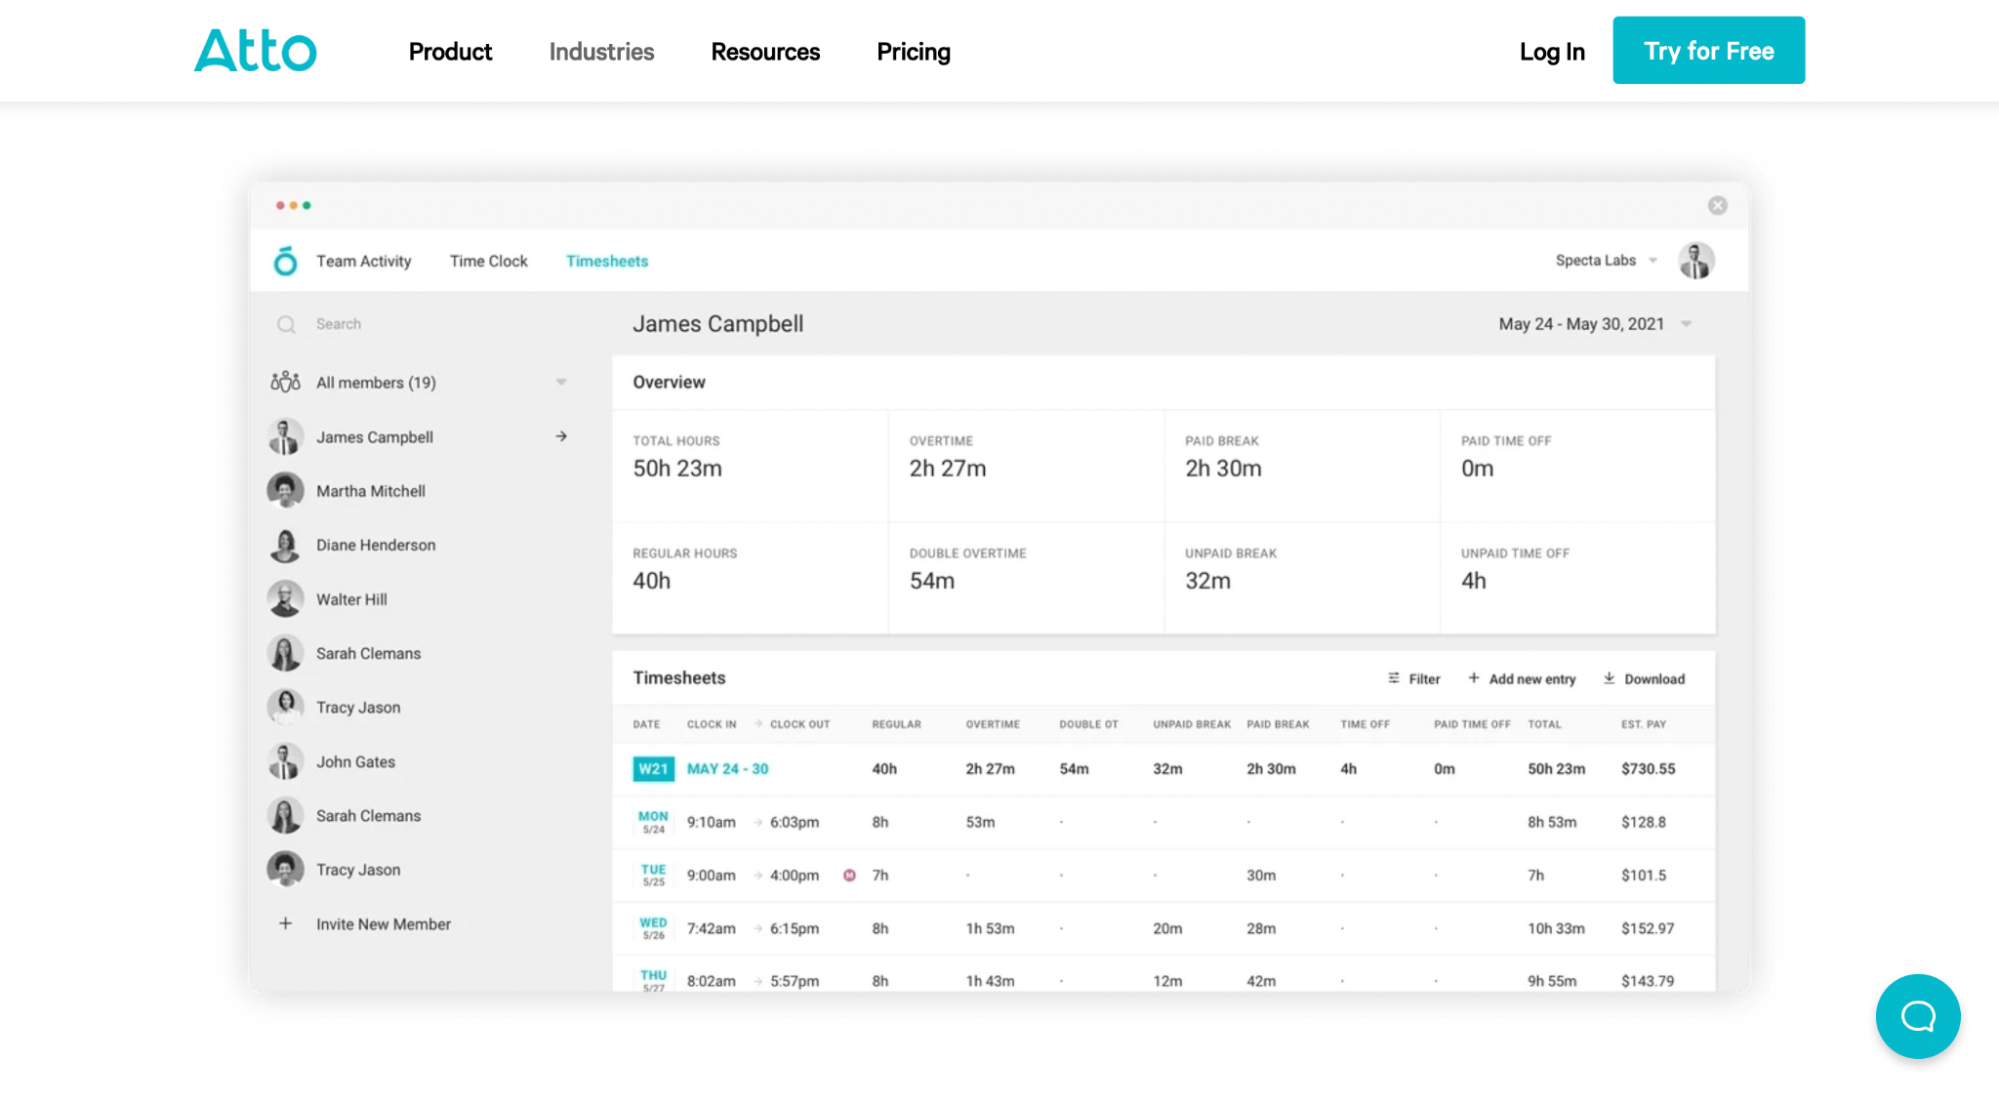Click the search magnifier icon in sidebar
The width and height of the screenshot is (1999, 1107).
[286, 323]
